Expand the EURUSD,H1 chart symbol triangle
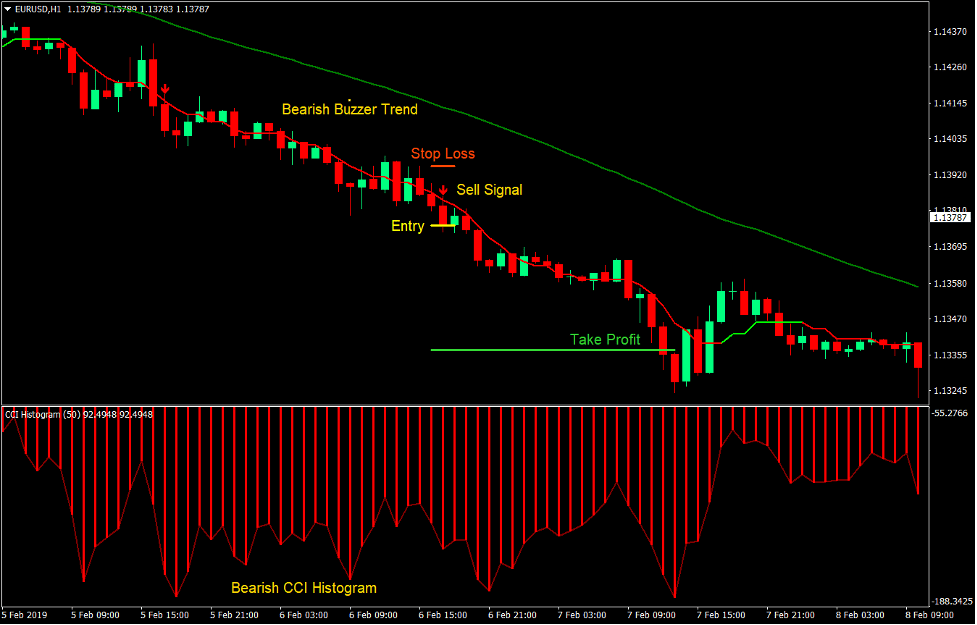This screenshot has width=977, height=625. (7, 8)
